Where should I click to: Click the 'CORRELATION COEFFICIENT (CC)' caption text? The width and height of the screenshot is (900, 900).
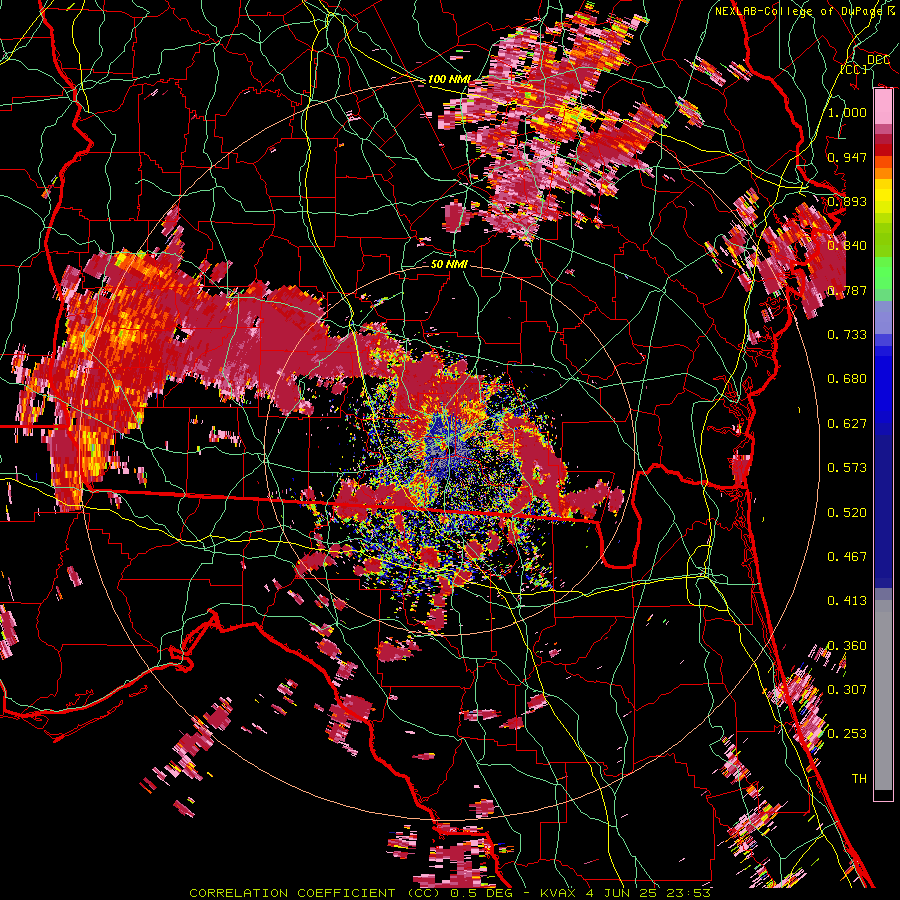pos(317,893)
